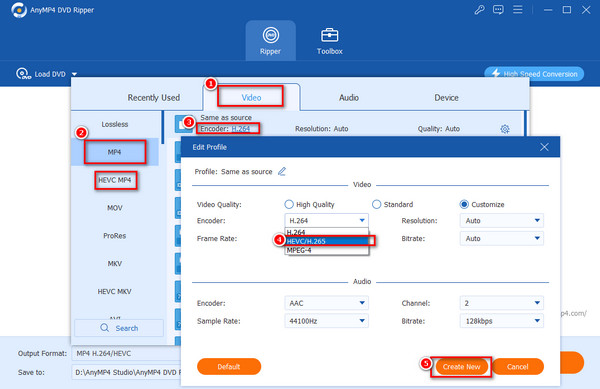Select the Lossless format category

coord(115,124)
